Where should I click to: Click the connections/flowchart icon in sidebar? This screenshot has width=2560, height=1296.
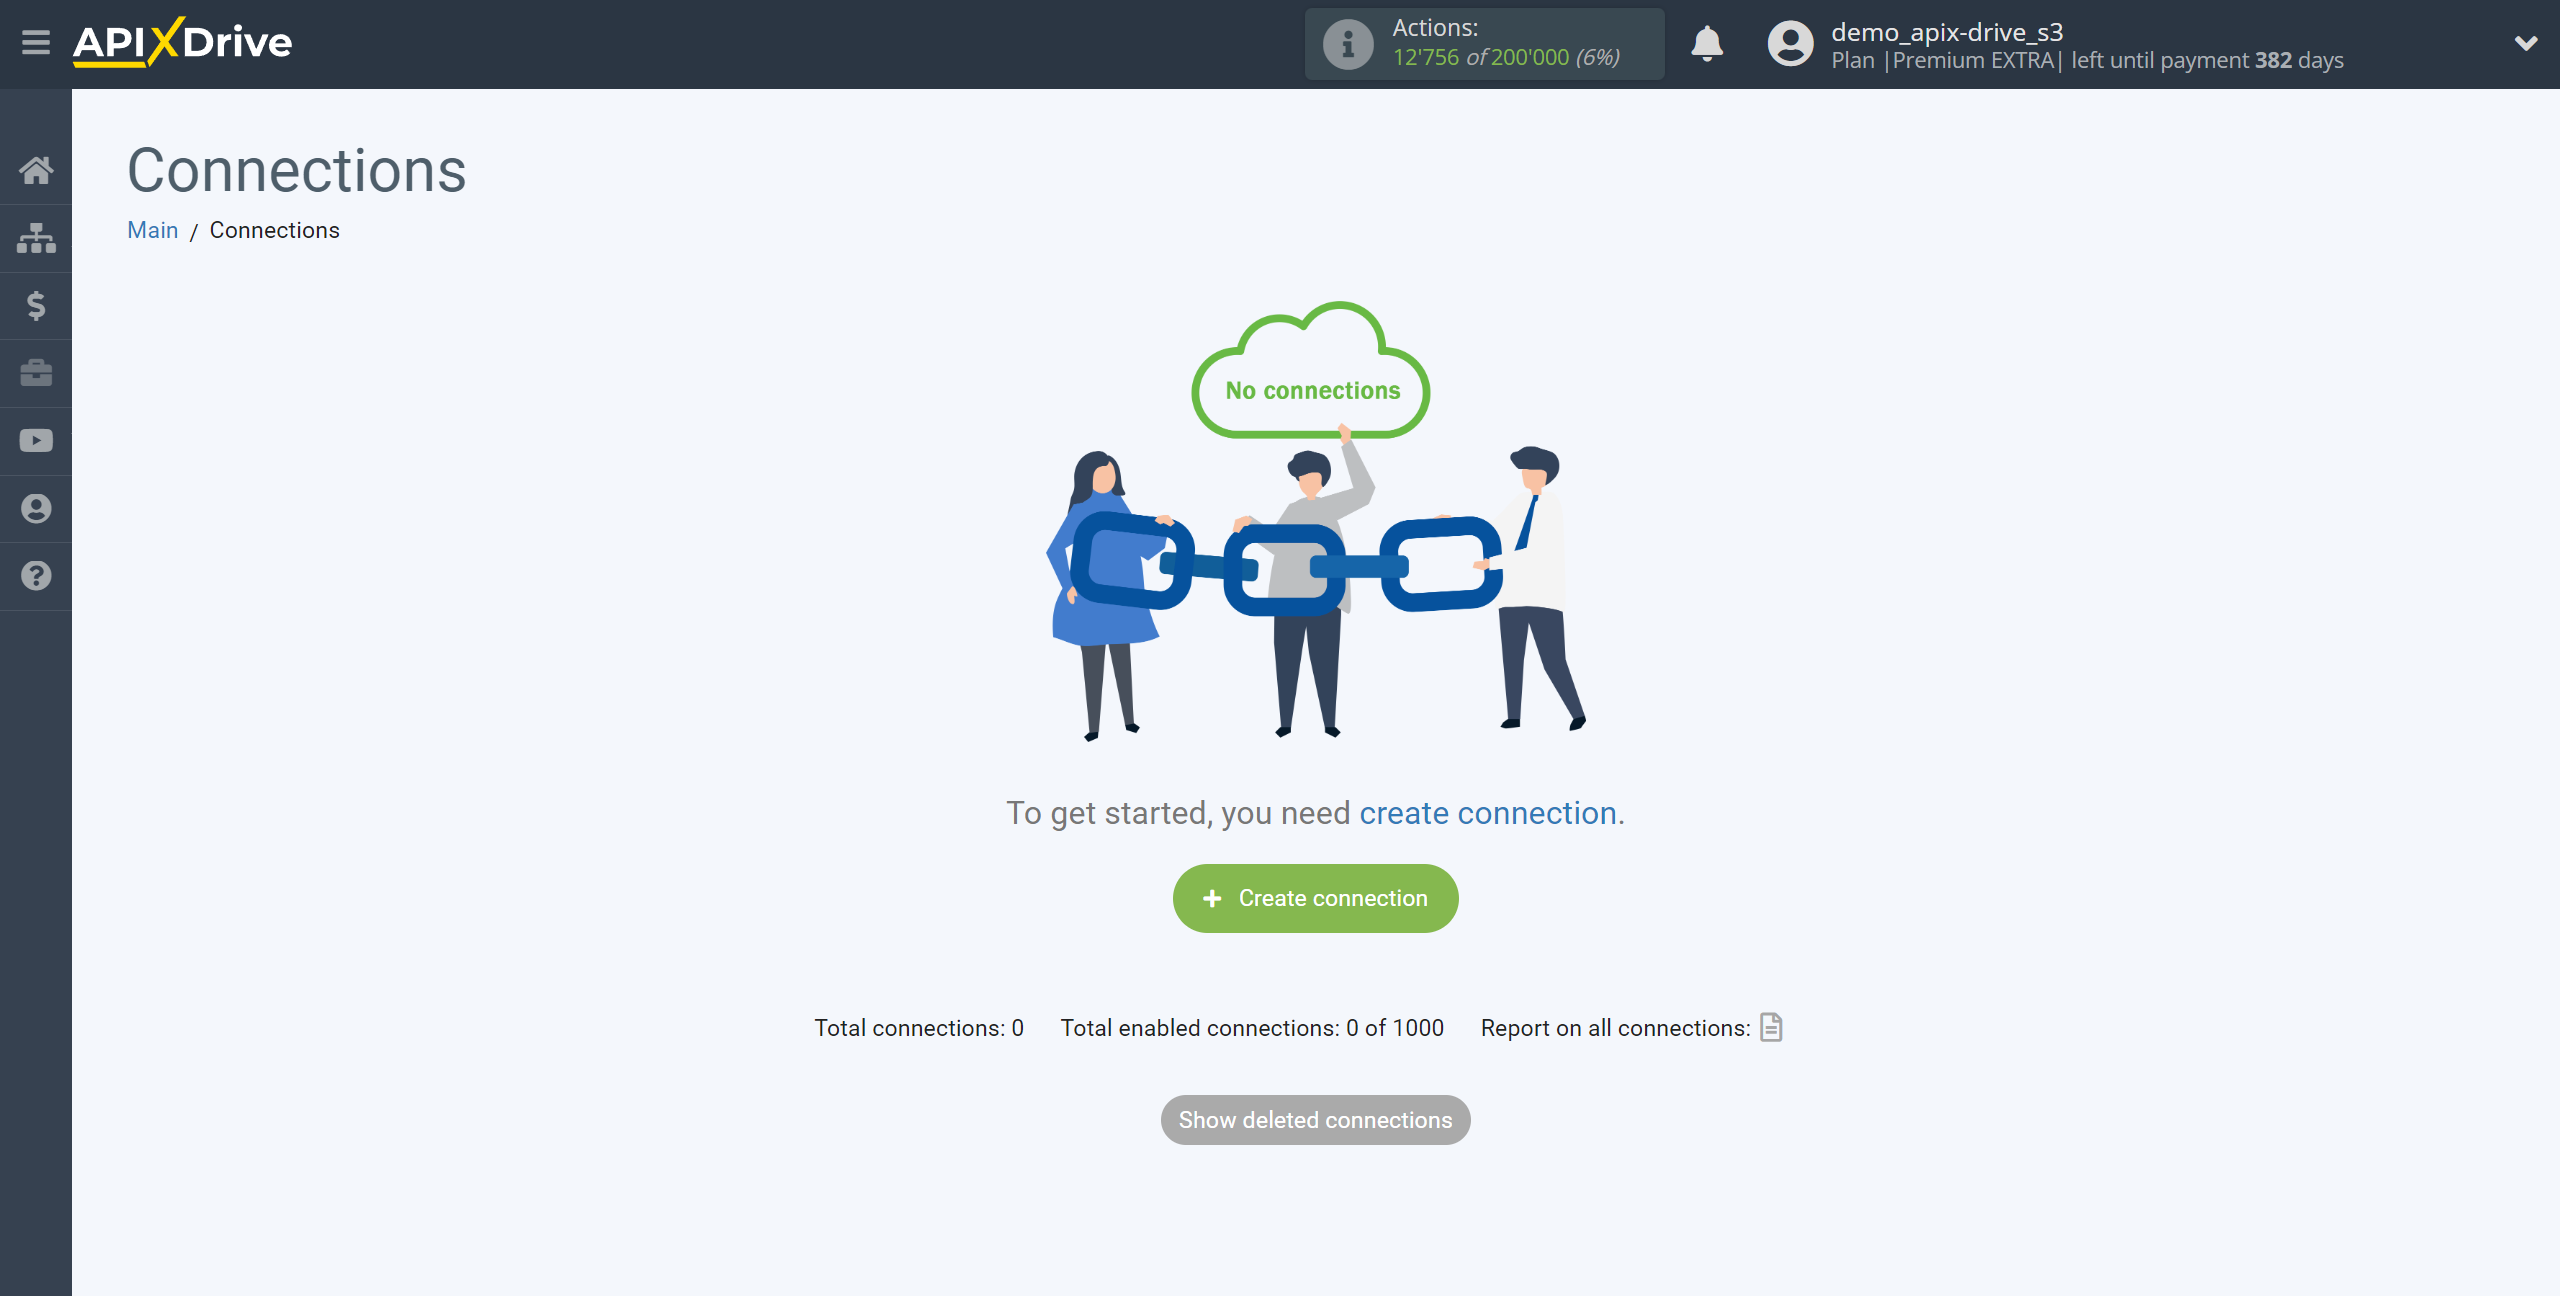36,238
